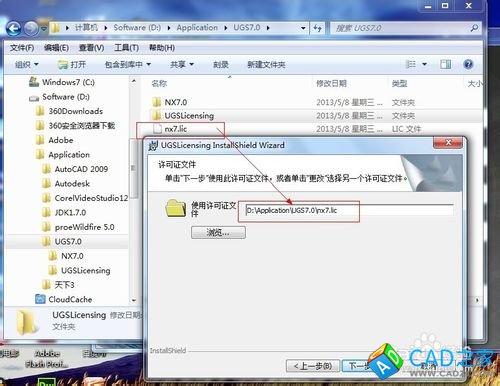500x386 pixels.
Task: Select 360安全浏览器下载 folder in tree
Action: pyautogui.click(x=75, y=126)
